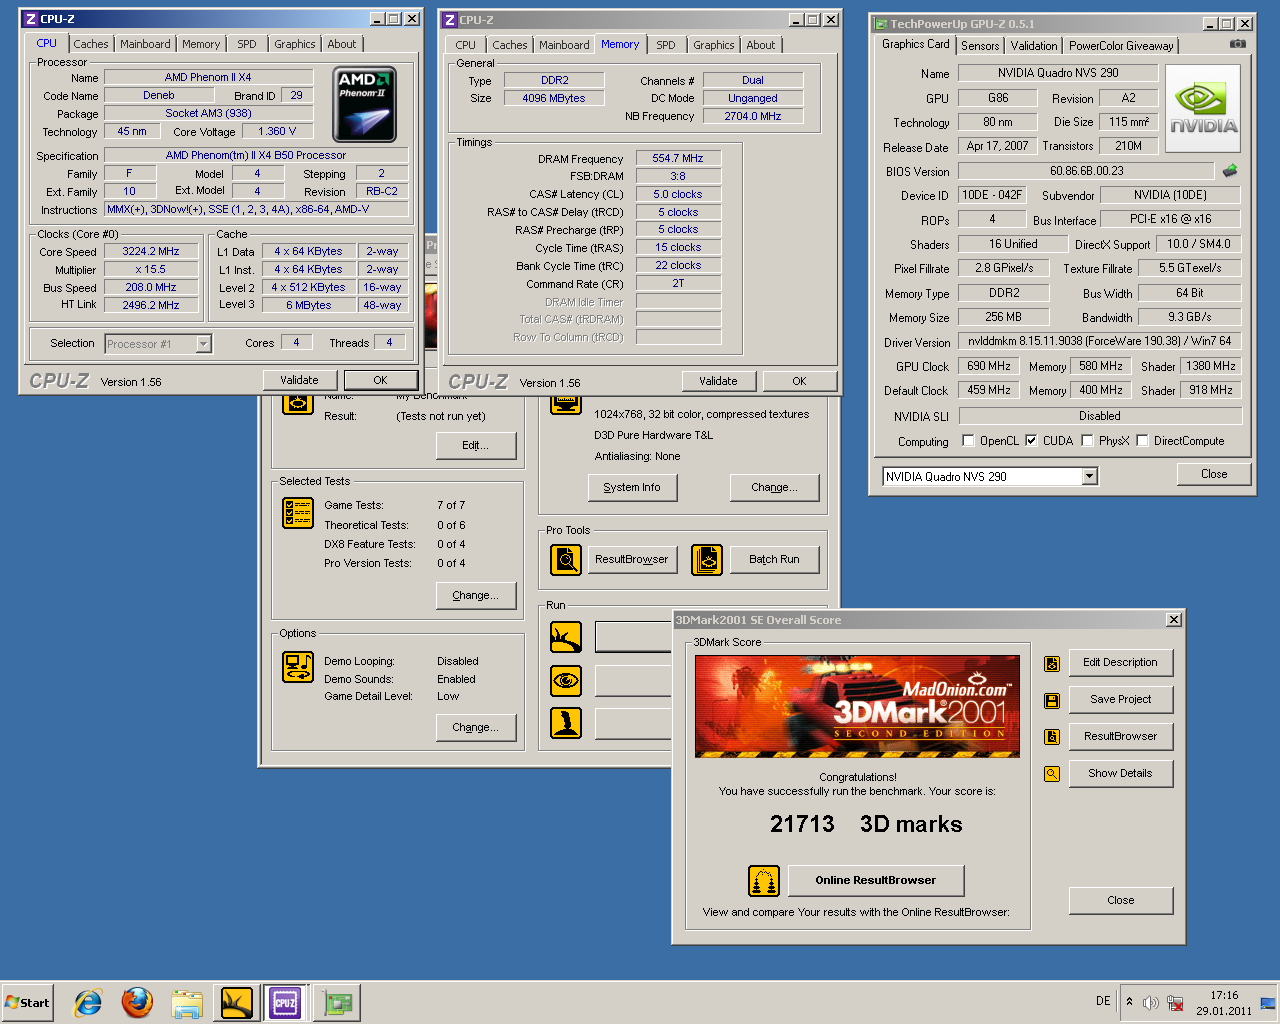Click the Online ResultBrowser button
This screenshot has height=1024, width=1280.
pyautogui.click(x=876, y=881)
